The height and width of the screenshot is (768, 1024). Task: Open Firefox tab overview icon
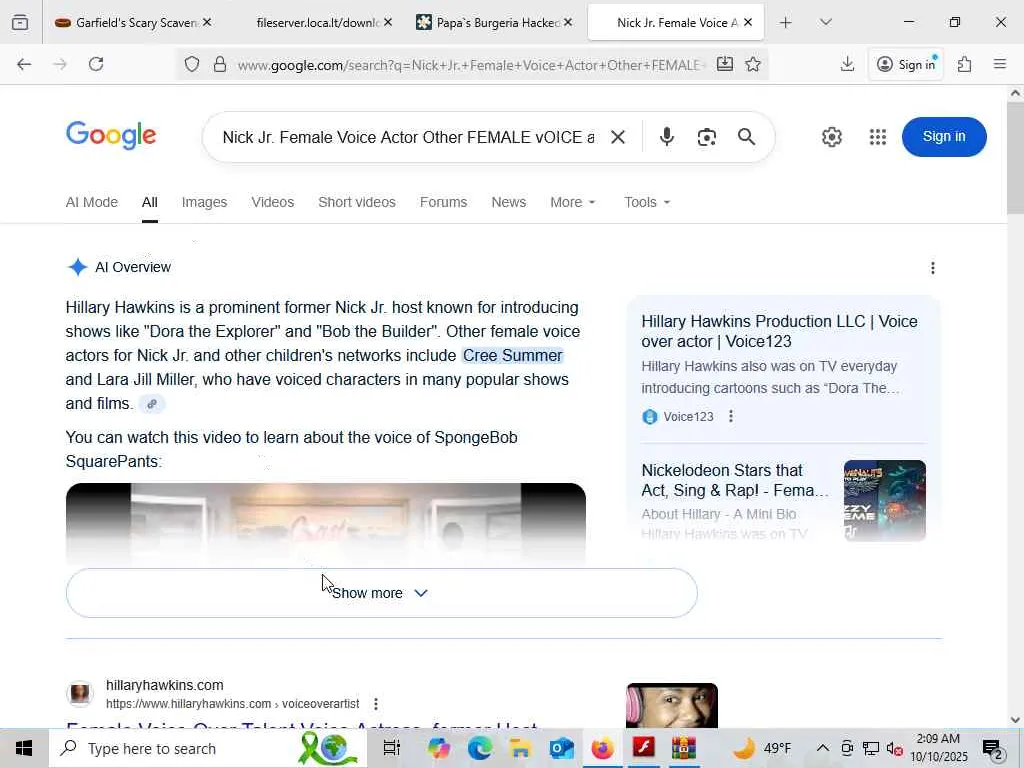(x=20, y=22)
